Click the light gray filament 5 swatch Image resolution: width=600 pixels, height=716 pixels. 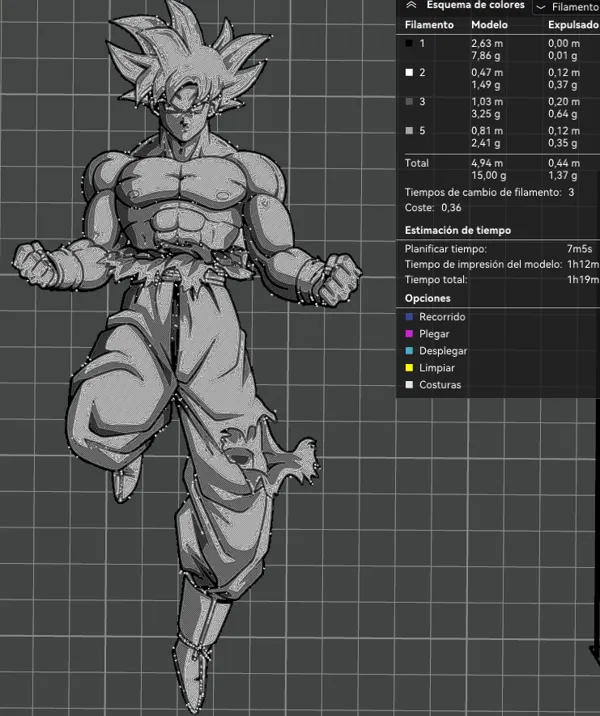409,131
